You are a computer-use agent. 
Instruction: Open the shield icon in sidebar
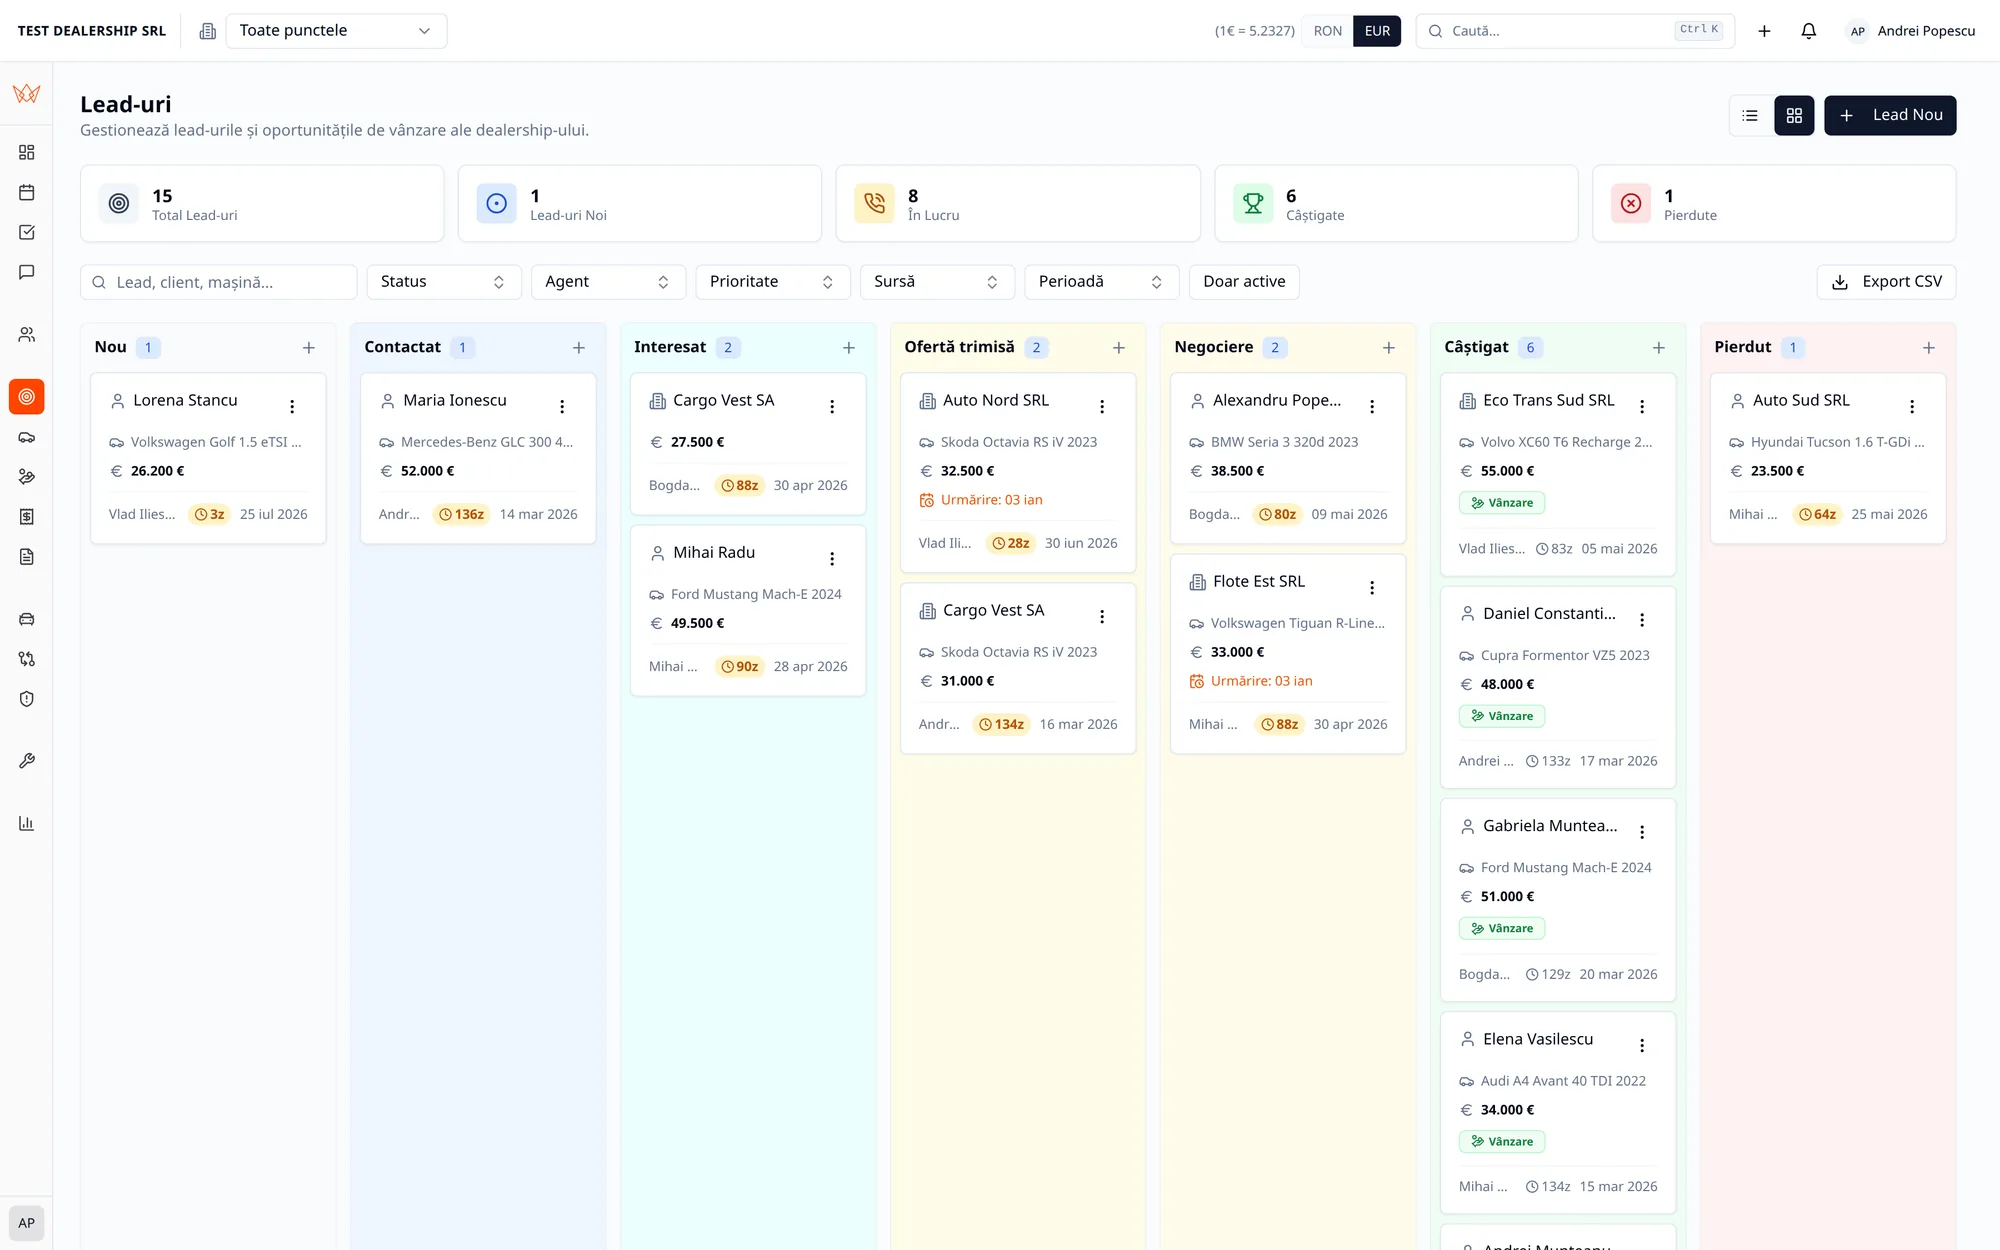click(27, 699)
